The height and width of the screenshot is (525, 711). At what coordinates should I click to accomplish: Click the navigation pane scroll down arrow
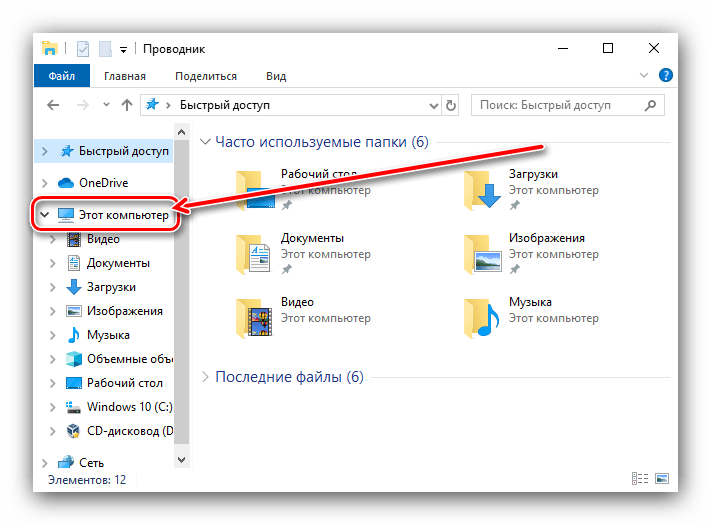pos(181,460)
